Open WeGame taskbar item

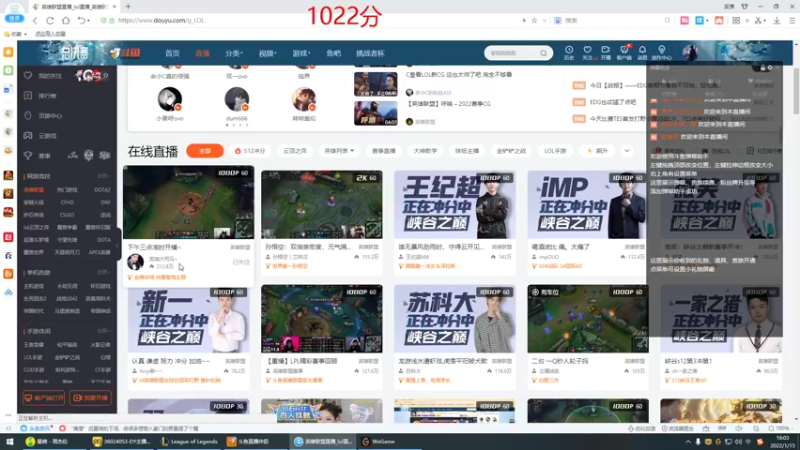point(379,441)
